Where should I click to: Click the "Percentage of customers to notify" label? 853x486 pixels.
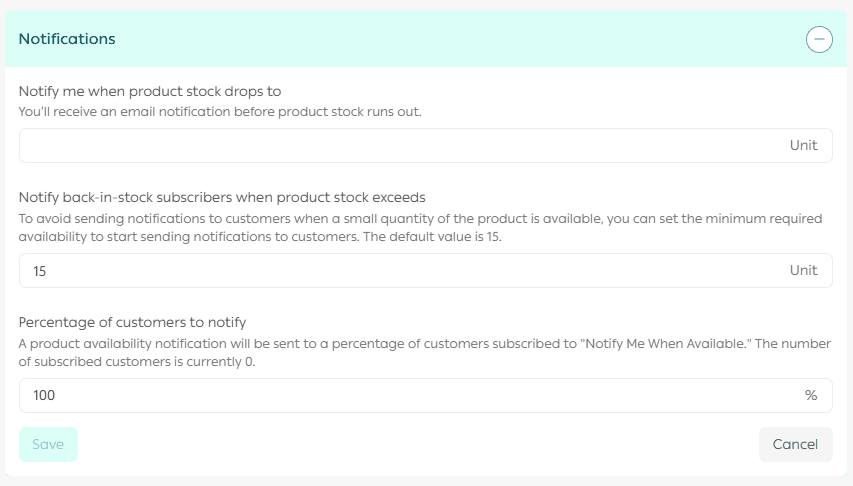pyautogui.click(x=132, y=322)
